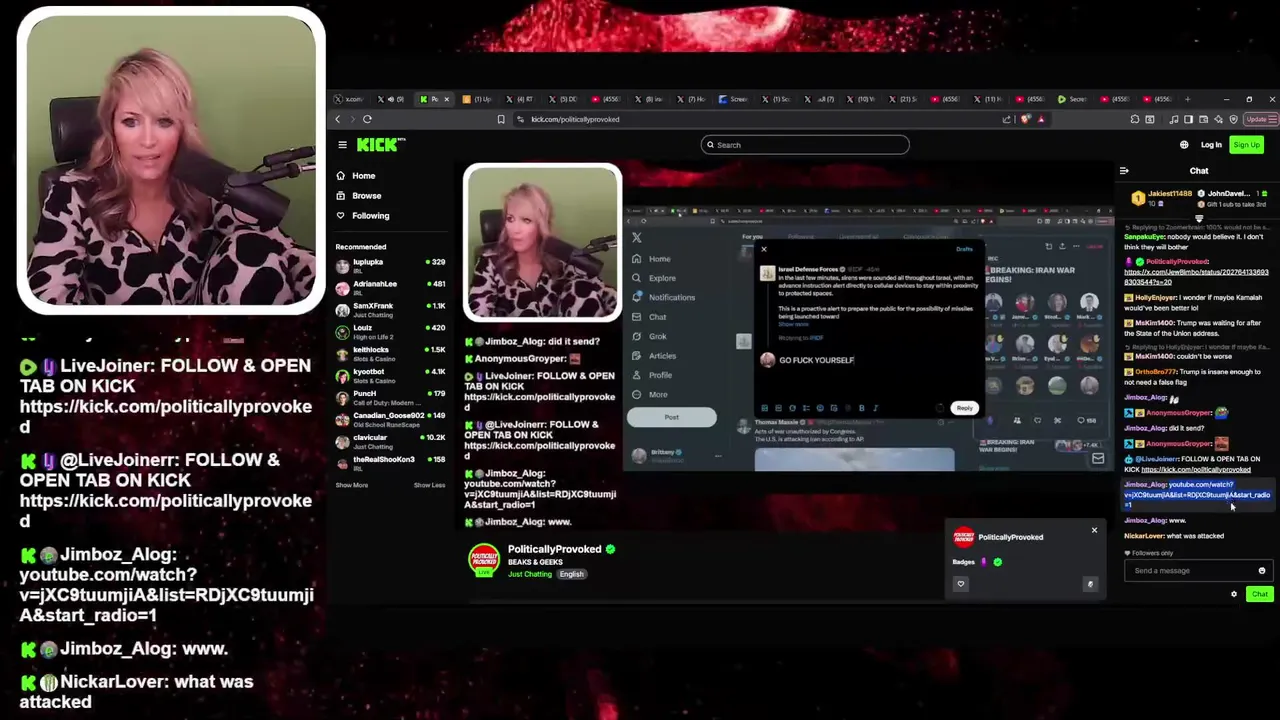Open recommended channel SamXFrank
Screen dimensions: 1280x720
390,309
